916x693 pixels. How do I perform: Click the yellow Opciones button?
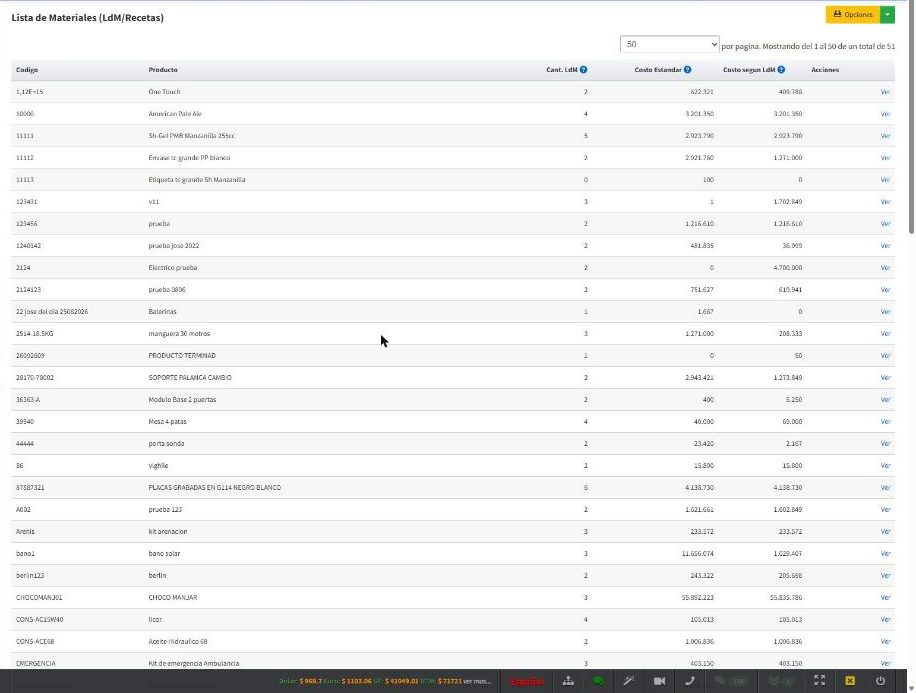coord(853,15)
